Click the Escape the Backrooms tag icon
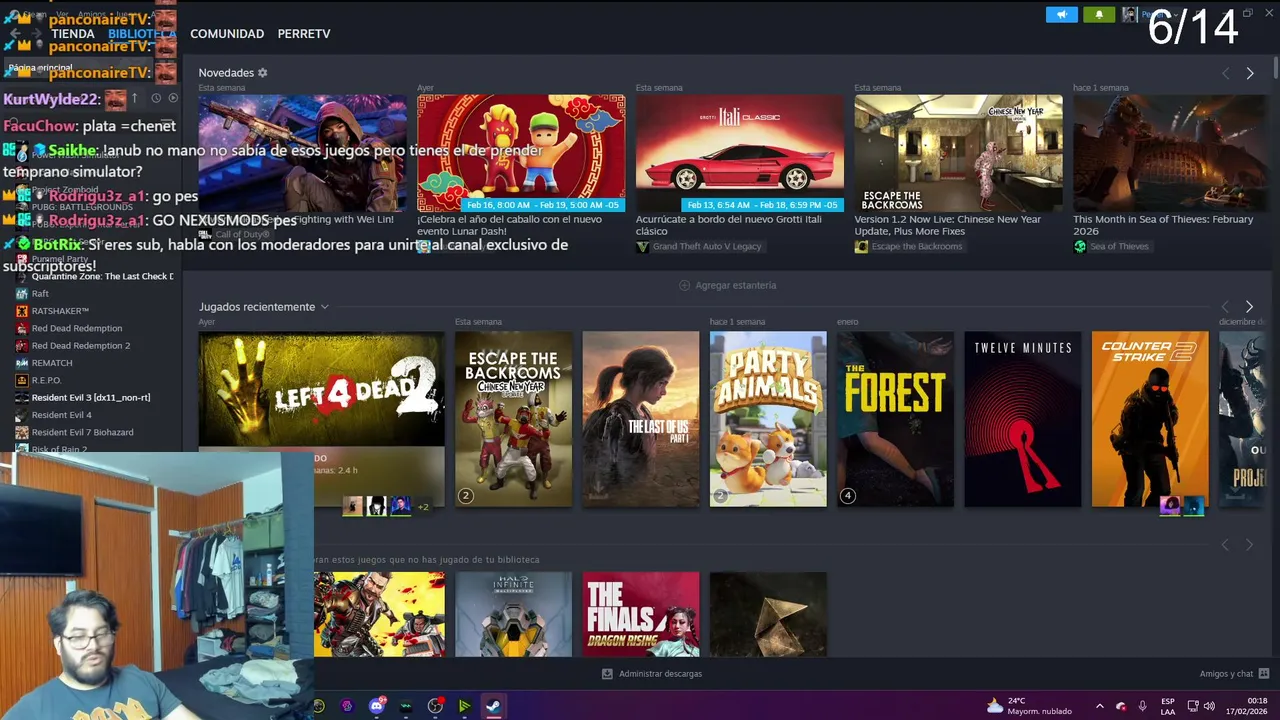 861,247
